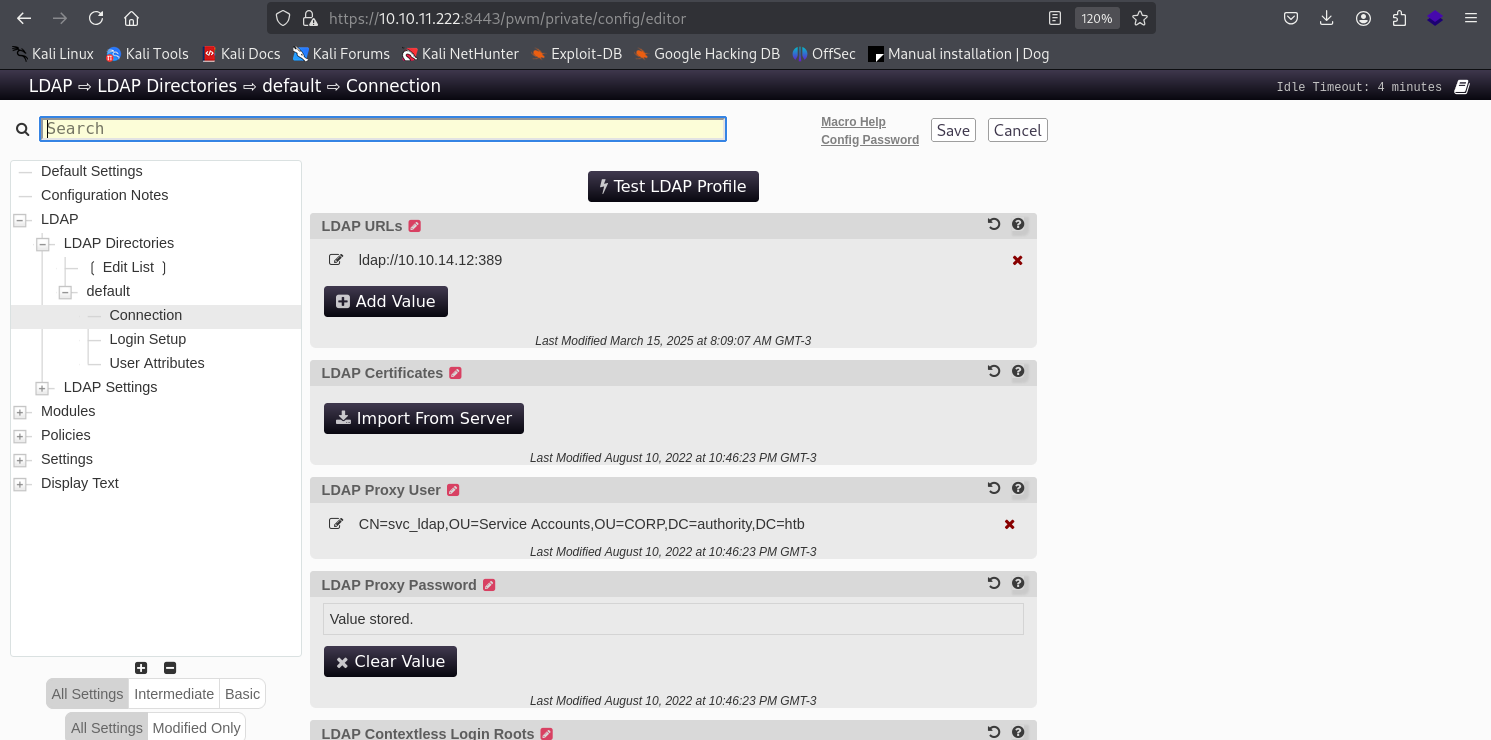Open help for LDAP URLs setting

pyautogui.click(x=1018, y=225)
